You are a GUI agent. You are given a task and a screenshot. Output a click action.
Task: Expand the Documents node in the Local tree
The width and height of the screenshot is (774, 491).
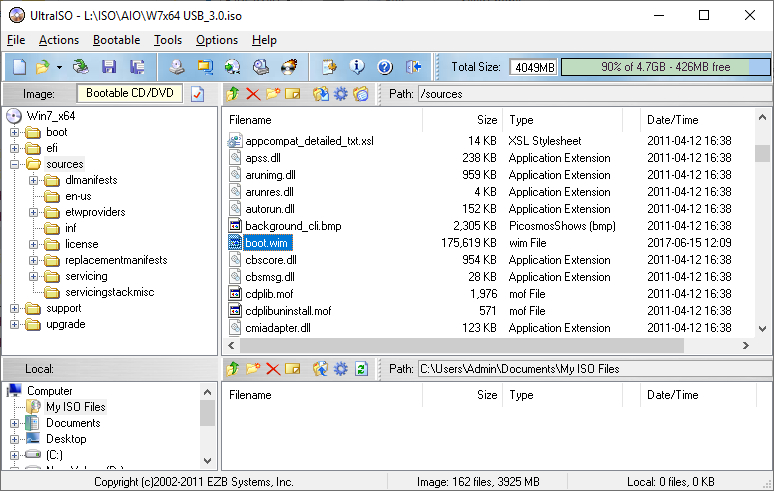[x=14, y=423]
